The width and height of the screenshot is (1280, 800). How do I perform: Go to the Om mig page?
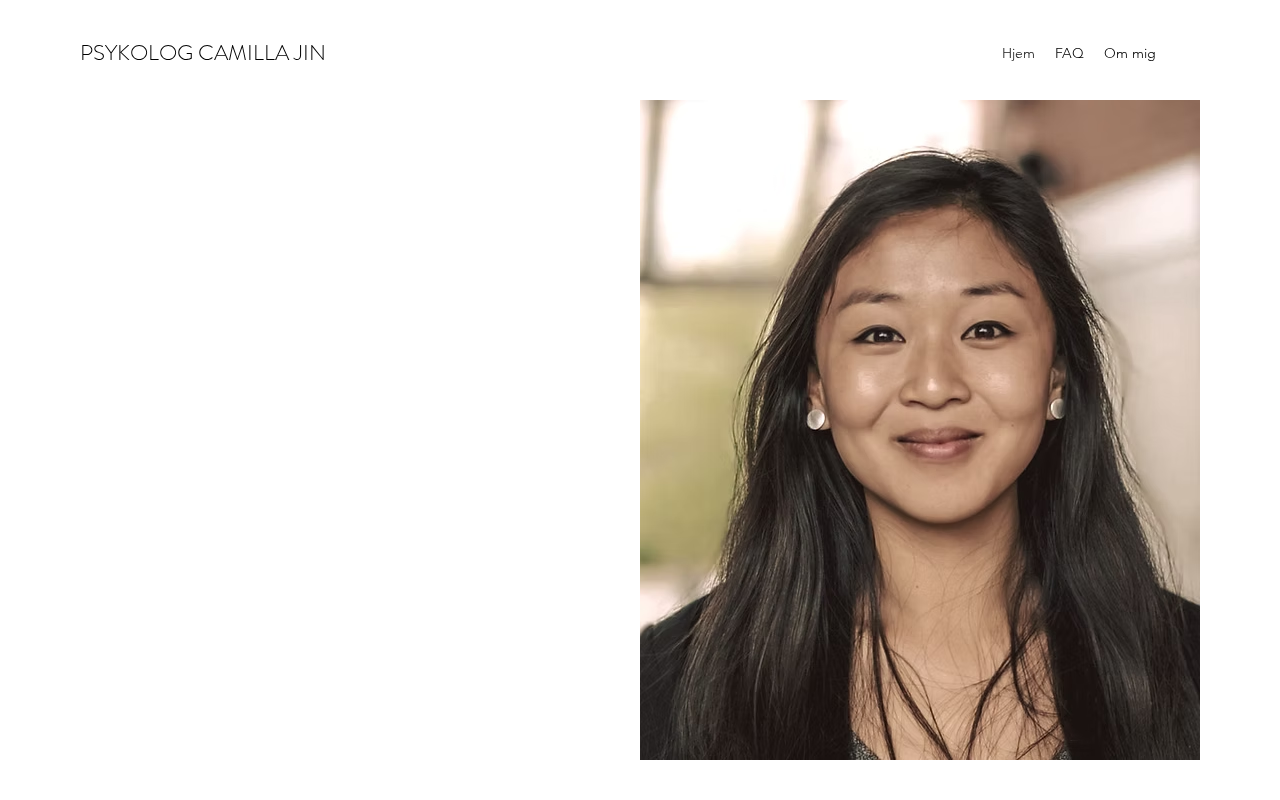click(1130, 53)
